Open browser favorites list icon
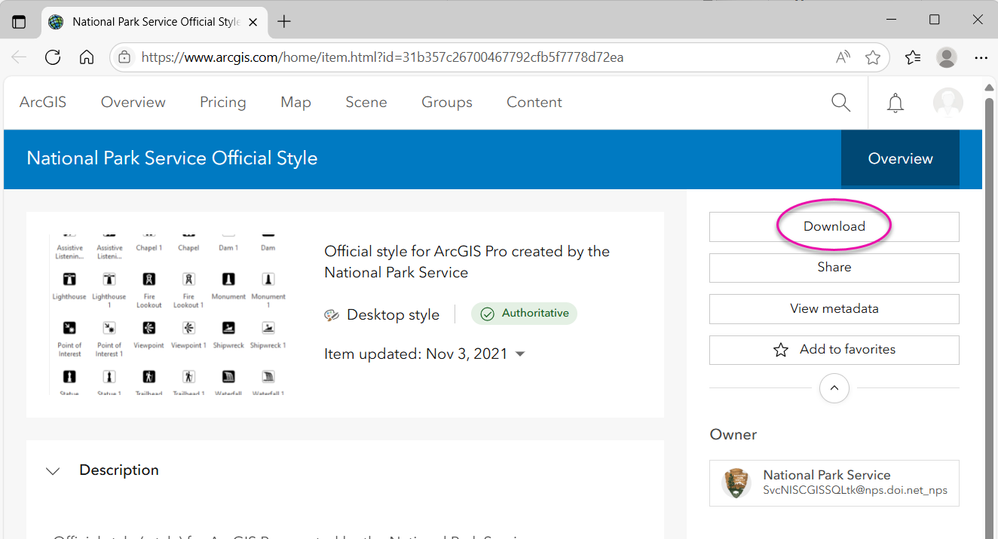 tap(912, 58)
